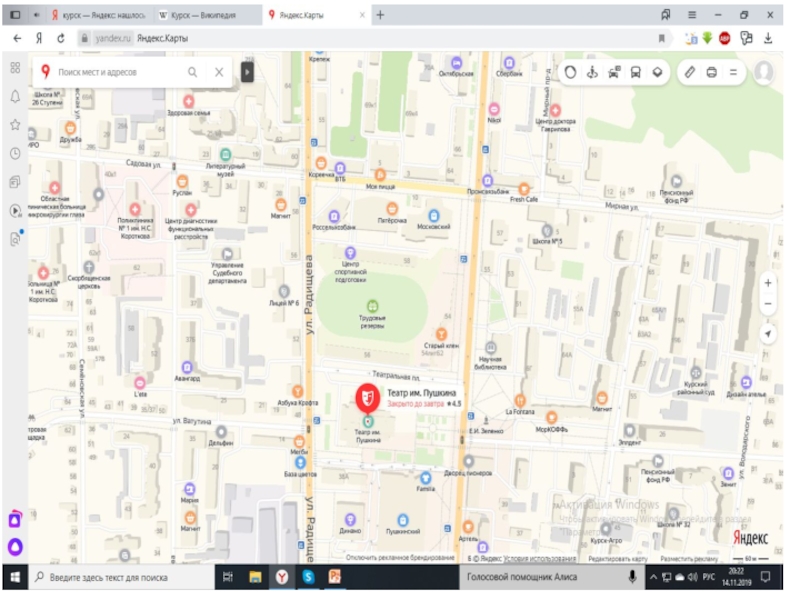Viewport: 800px width, 600px height.
Task: Open notifications bell in left sidebar
Action: pos(15,96)
